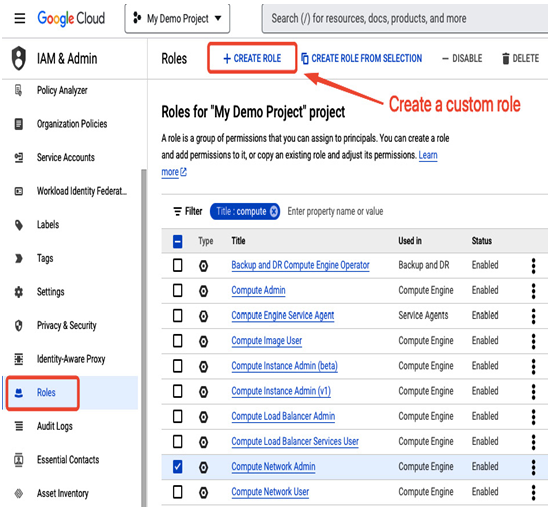Image resolution: width=550 pixels, height=512 pixels.
Task: Check Compute Load Balancer Admin checkbox
Action: pyautogui.click(x=178, y=417)
